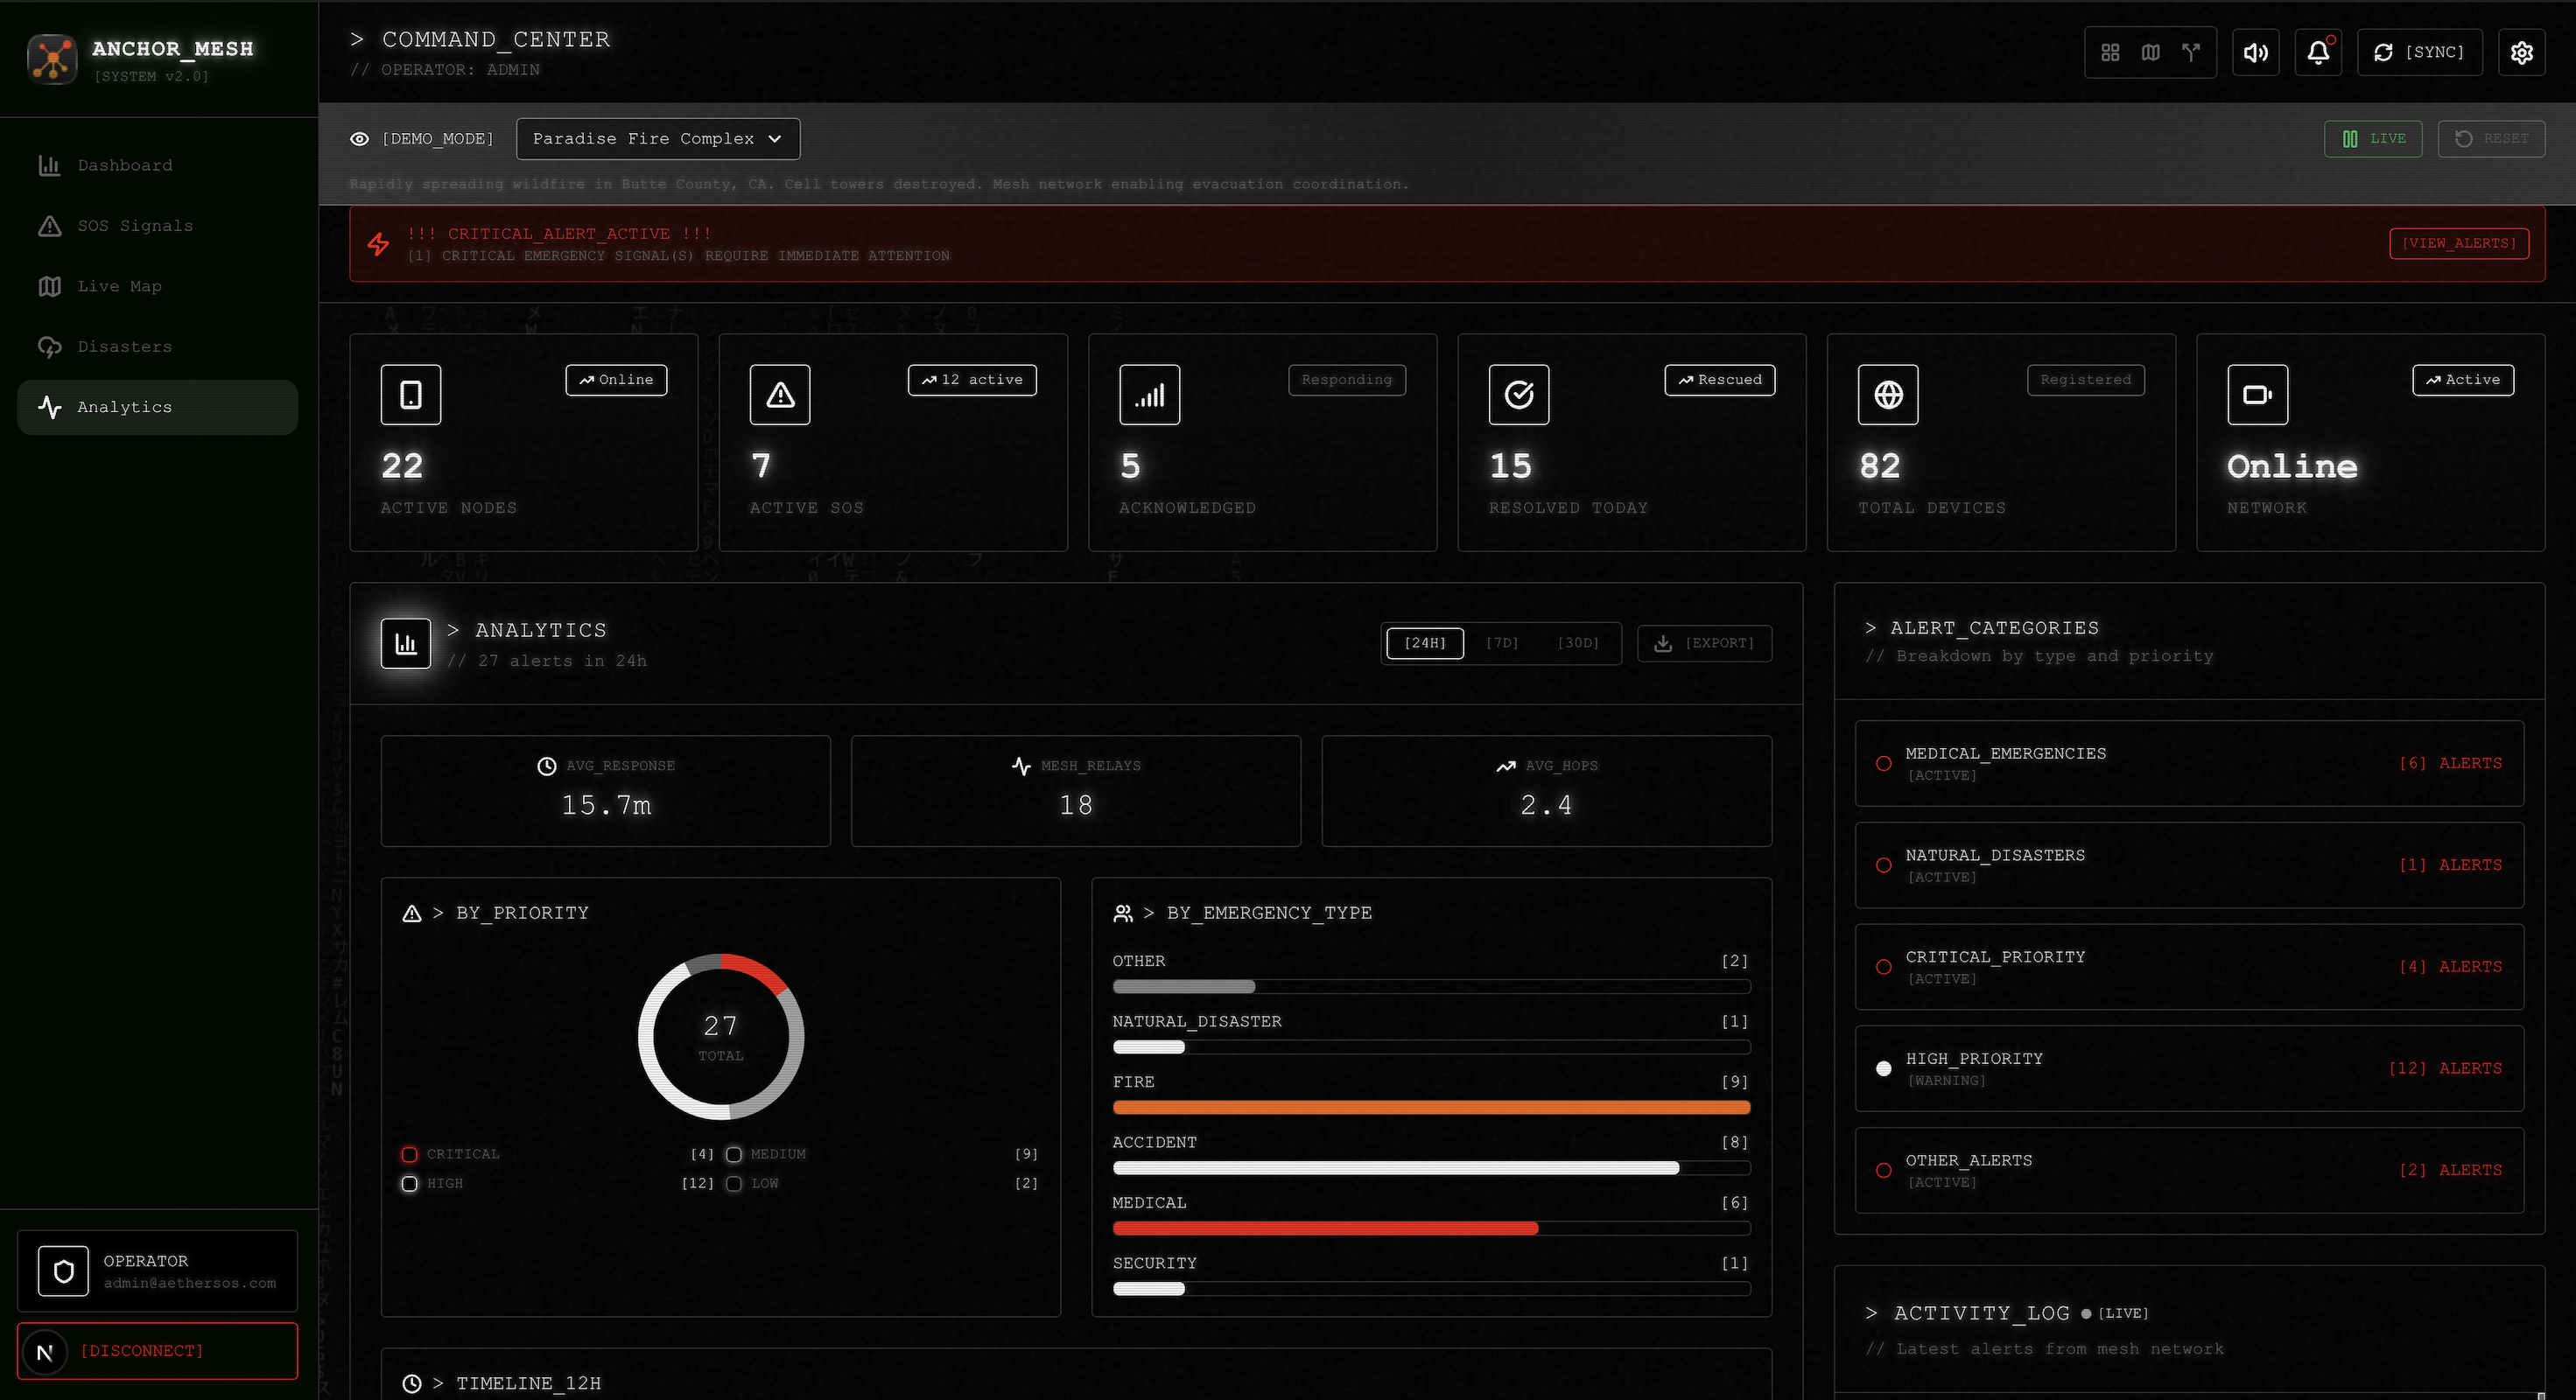Mute alerts with the speaker icon
This screenshot has width=2576, height=1400.
click(x=2256, y=52)
